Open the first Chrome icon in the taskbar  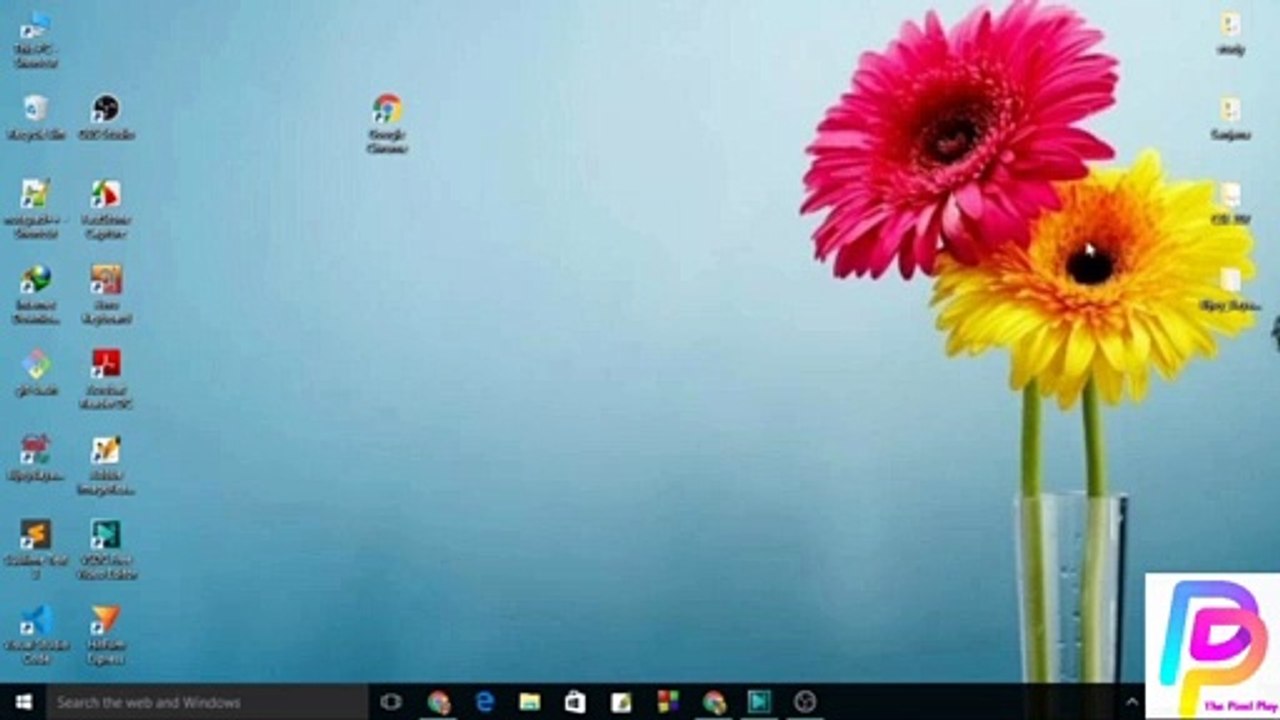coord(438,702)
